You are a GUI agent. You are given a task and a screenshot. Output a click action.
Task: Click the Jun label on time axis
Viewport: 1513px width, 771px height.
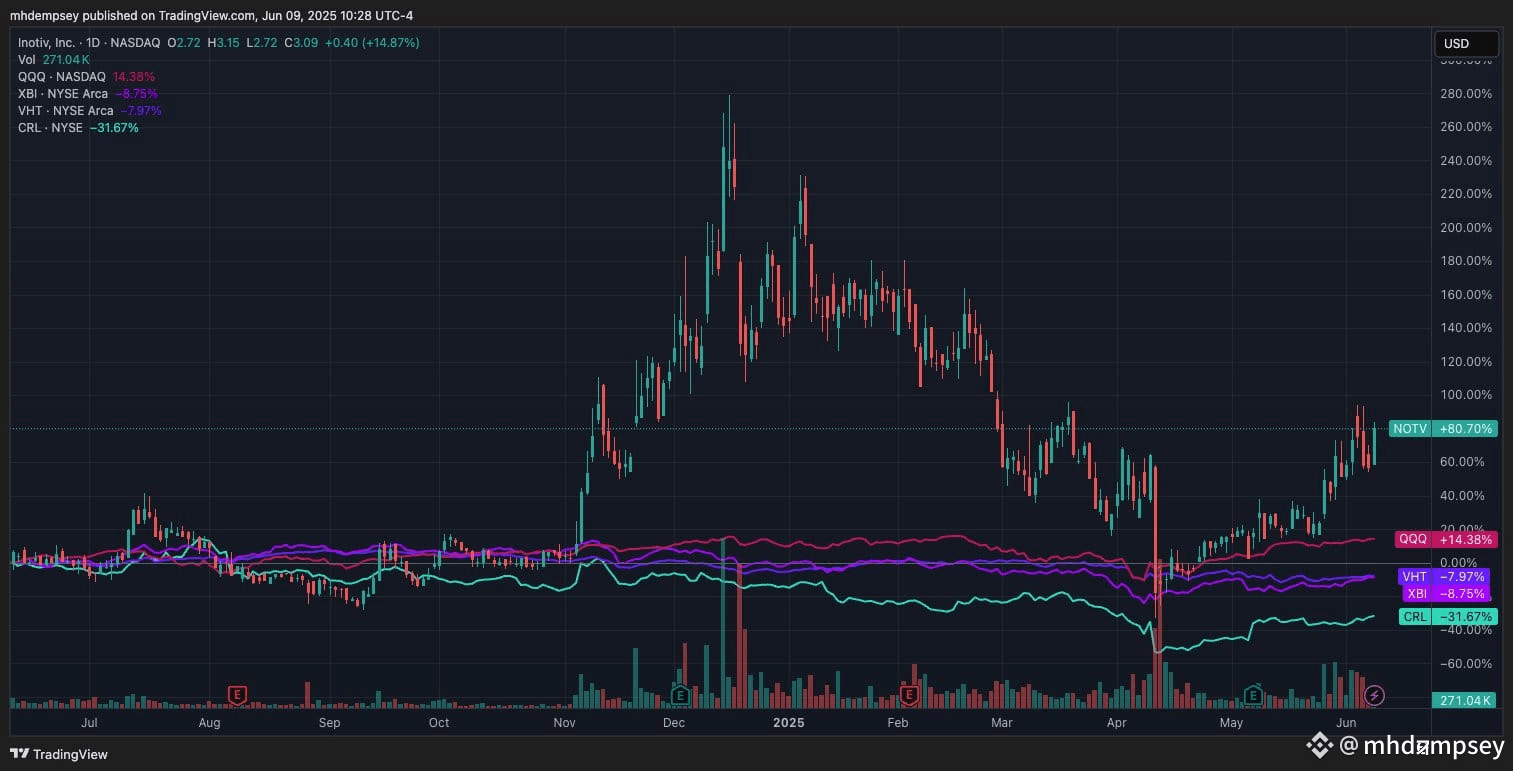click(1346, 722)
